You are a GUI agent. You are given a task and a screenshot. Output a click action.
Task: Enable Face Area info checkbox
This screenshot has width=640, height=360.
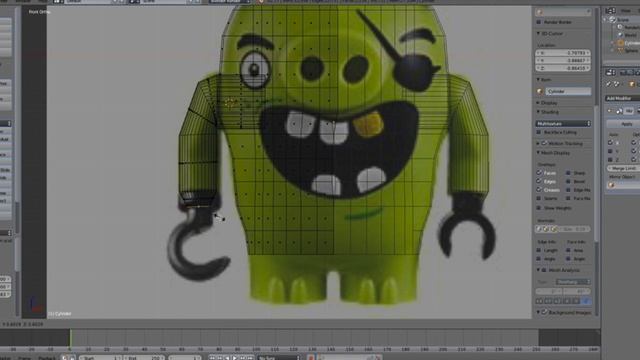tap(568, 250)
